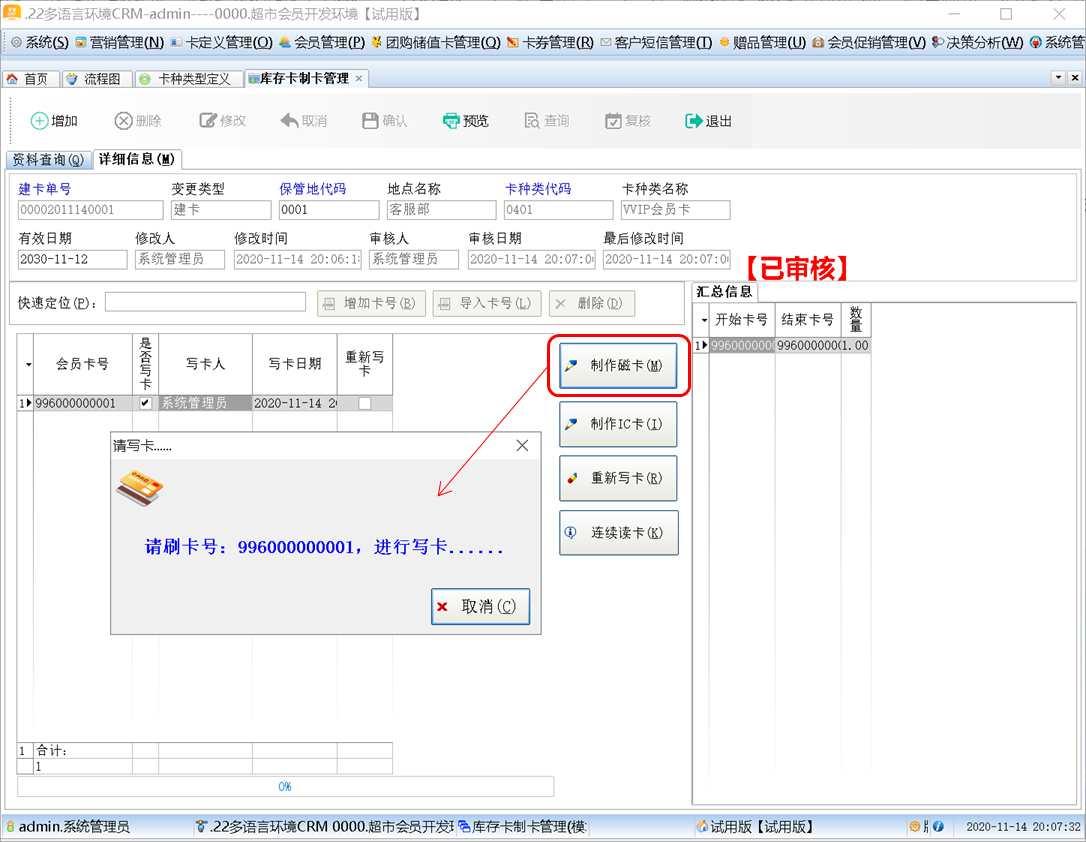Open 预览 print preview
1086x842 pixels.
(465, 120)
